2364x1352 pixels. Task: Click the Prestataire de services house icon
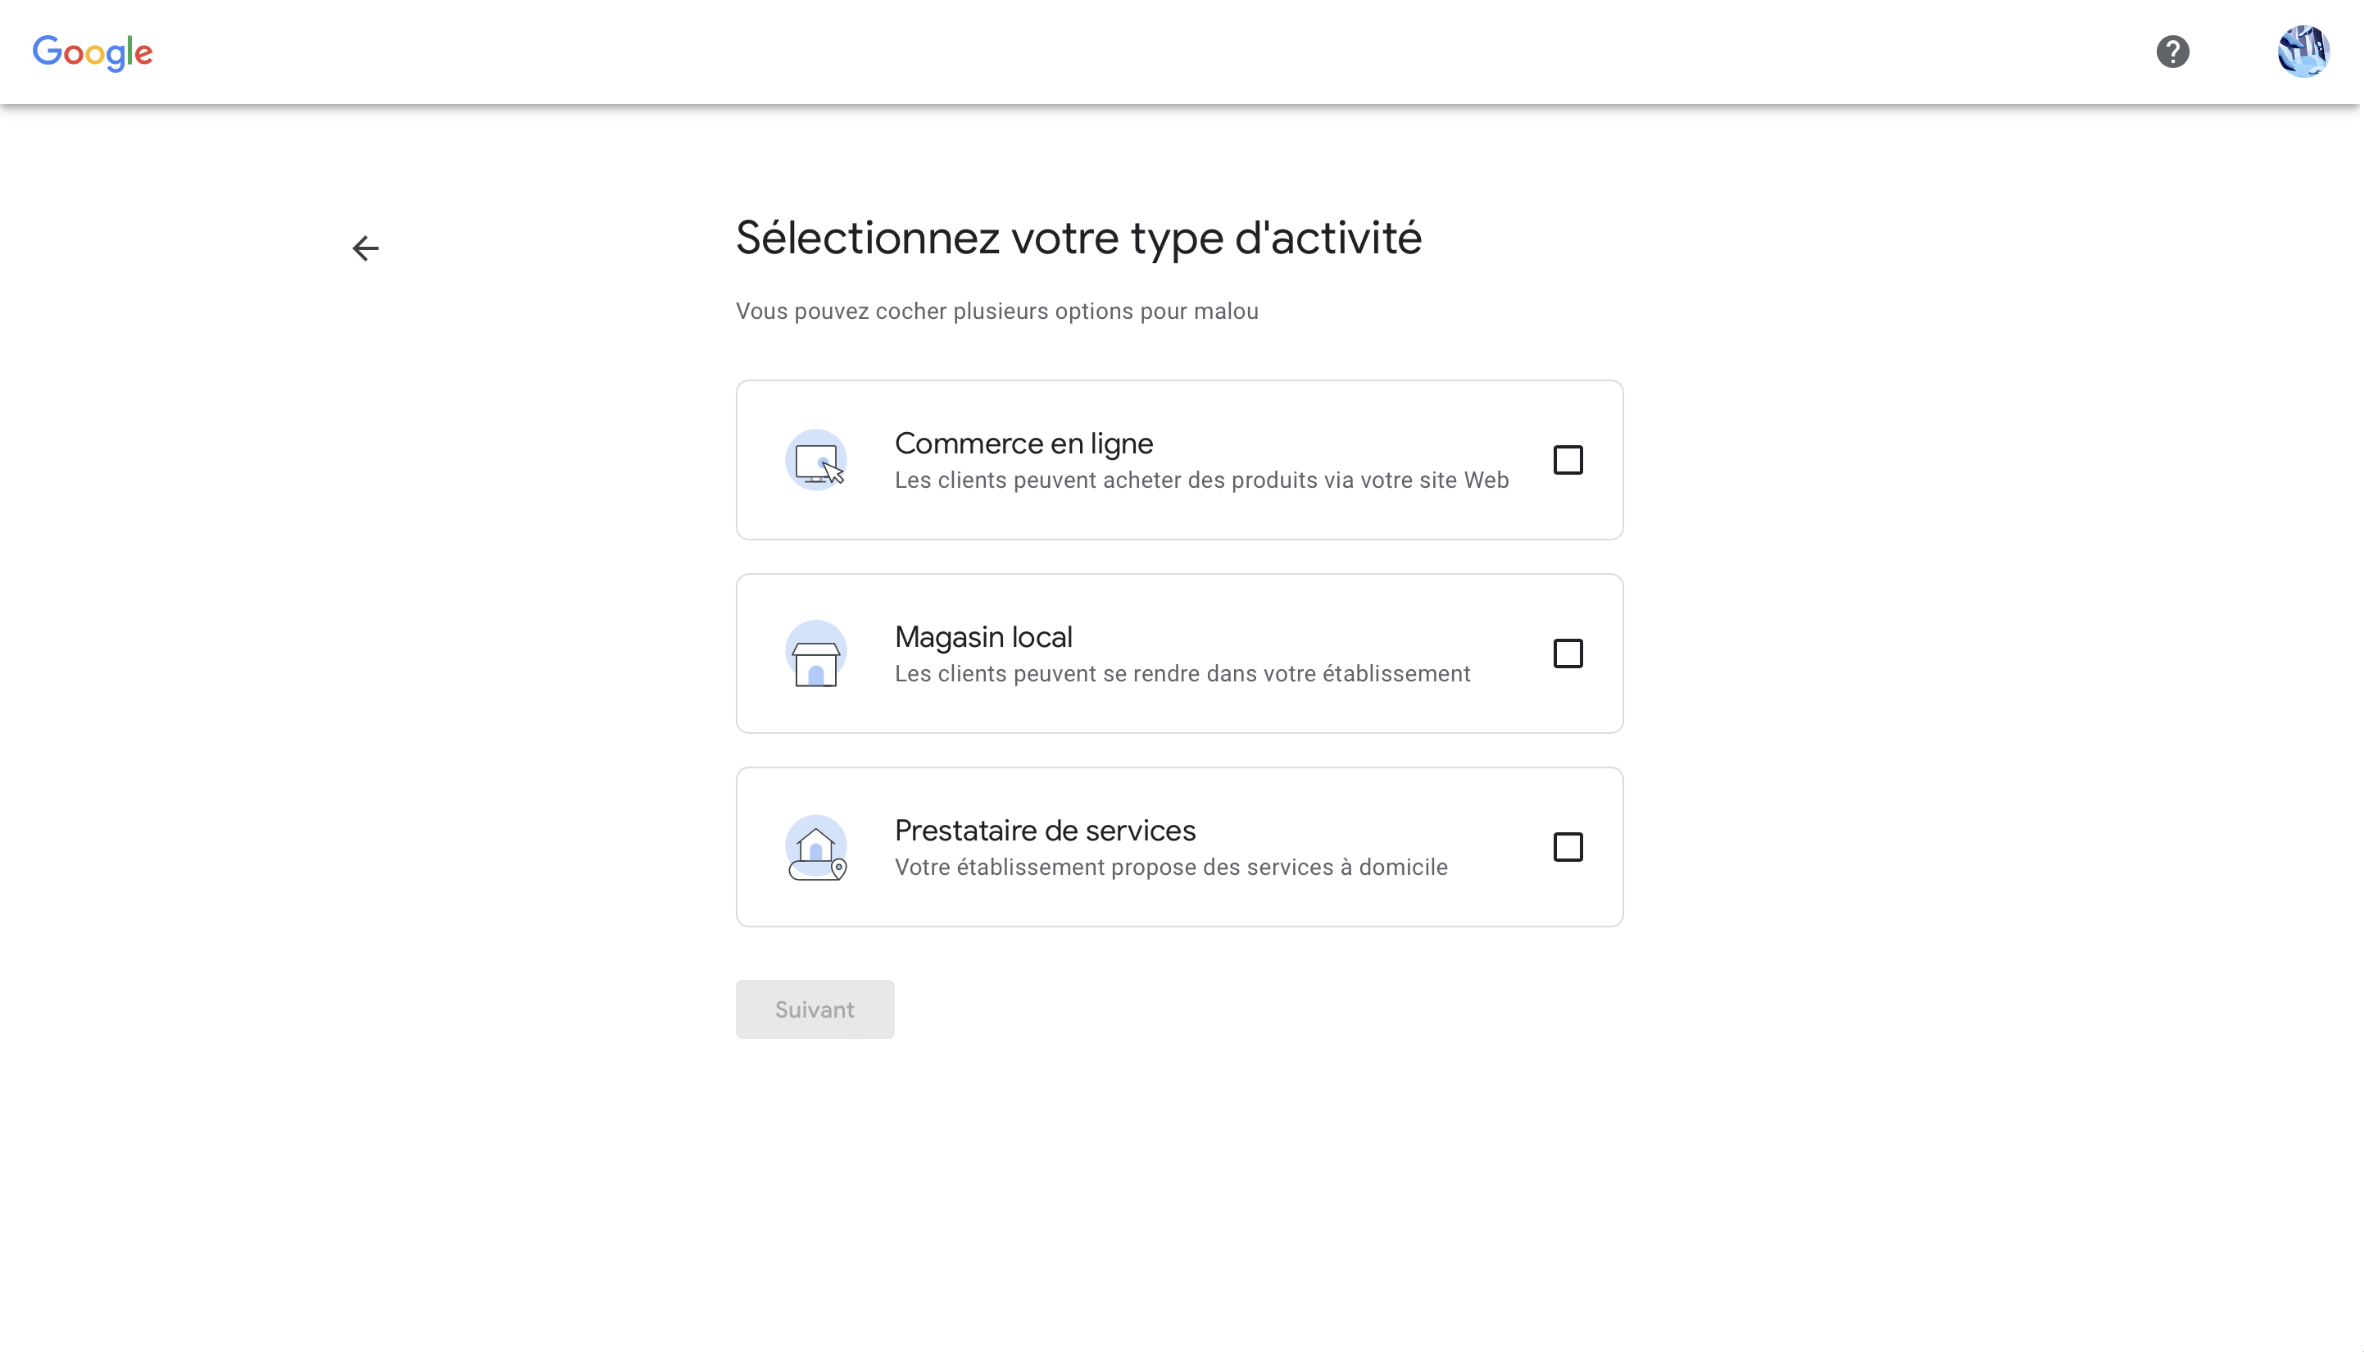(816, 848)
